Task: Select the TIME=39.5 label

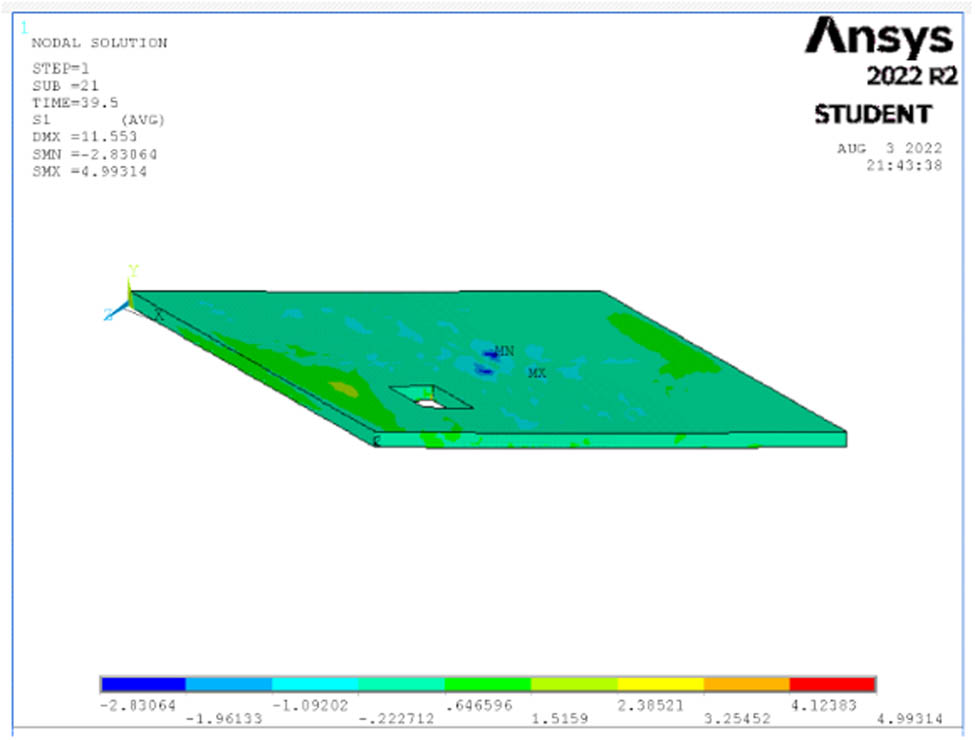Action: coord(72,103)
